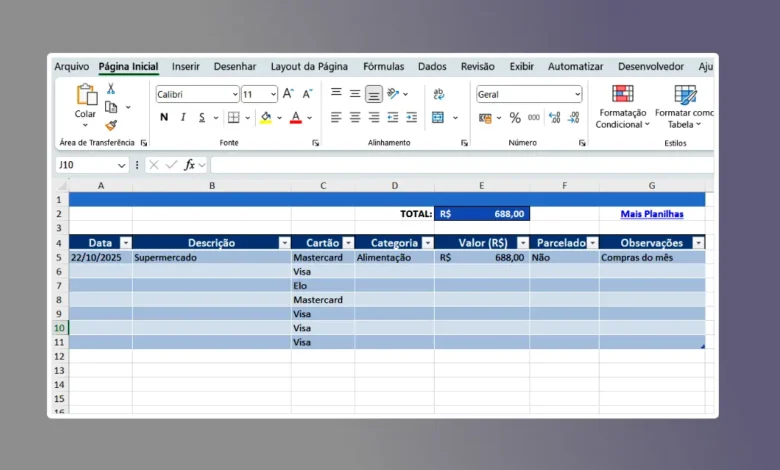Screen dimensions: 780x470
Task: Open Alinhamento group dialog launcher
Action: click(x=464, y=143)
